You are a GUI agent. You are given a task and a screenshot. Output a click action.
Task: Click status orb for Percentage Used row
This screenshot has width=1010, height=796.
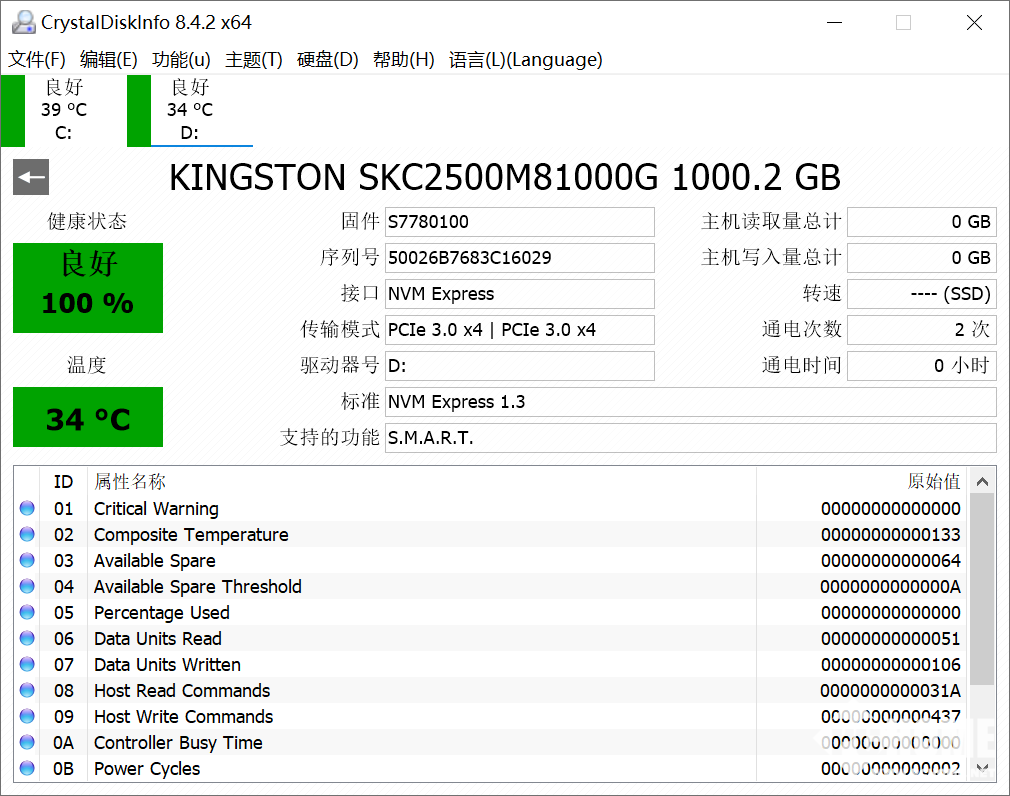[x=27, y=612]
